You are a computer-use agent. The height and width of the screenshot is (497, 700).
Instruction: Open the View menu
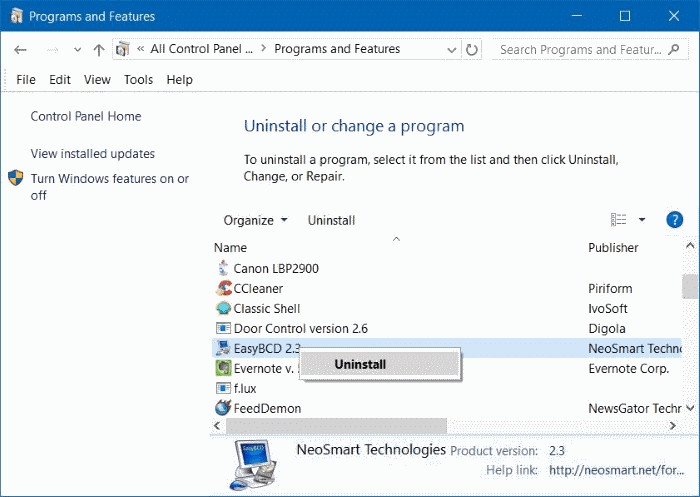coord(97,80)
